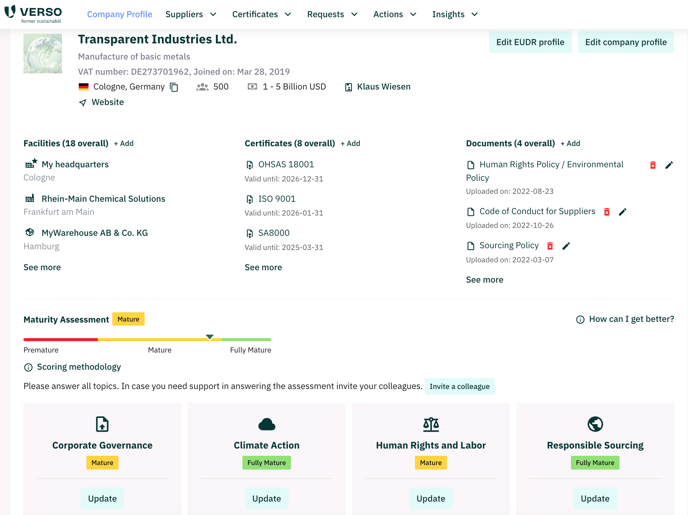See more documents
Image resolution: width=688 pixels, height=515 pixels.
(484, 279)
